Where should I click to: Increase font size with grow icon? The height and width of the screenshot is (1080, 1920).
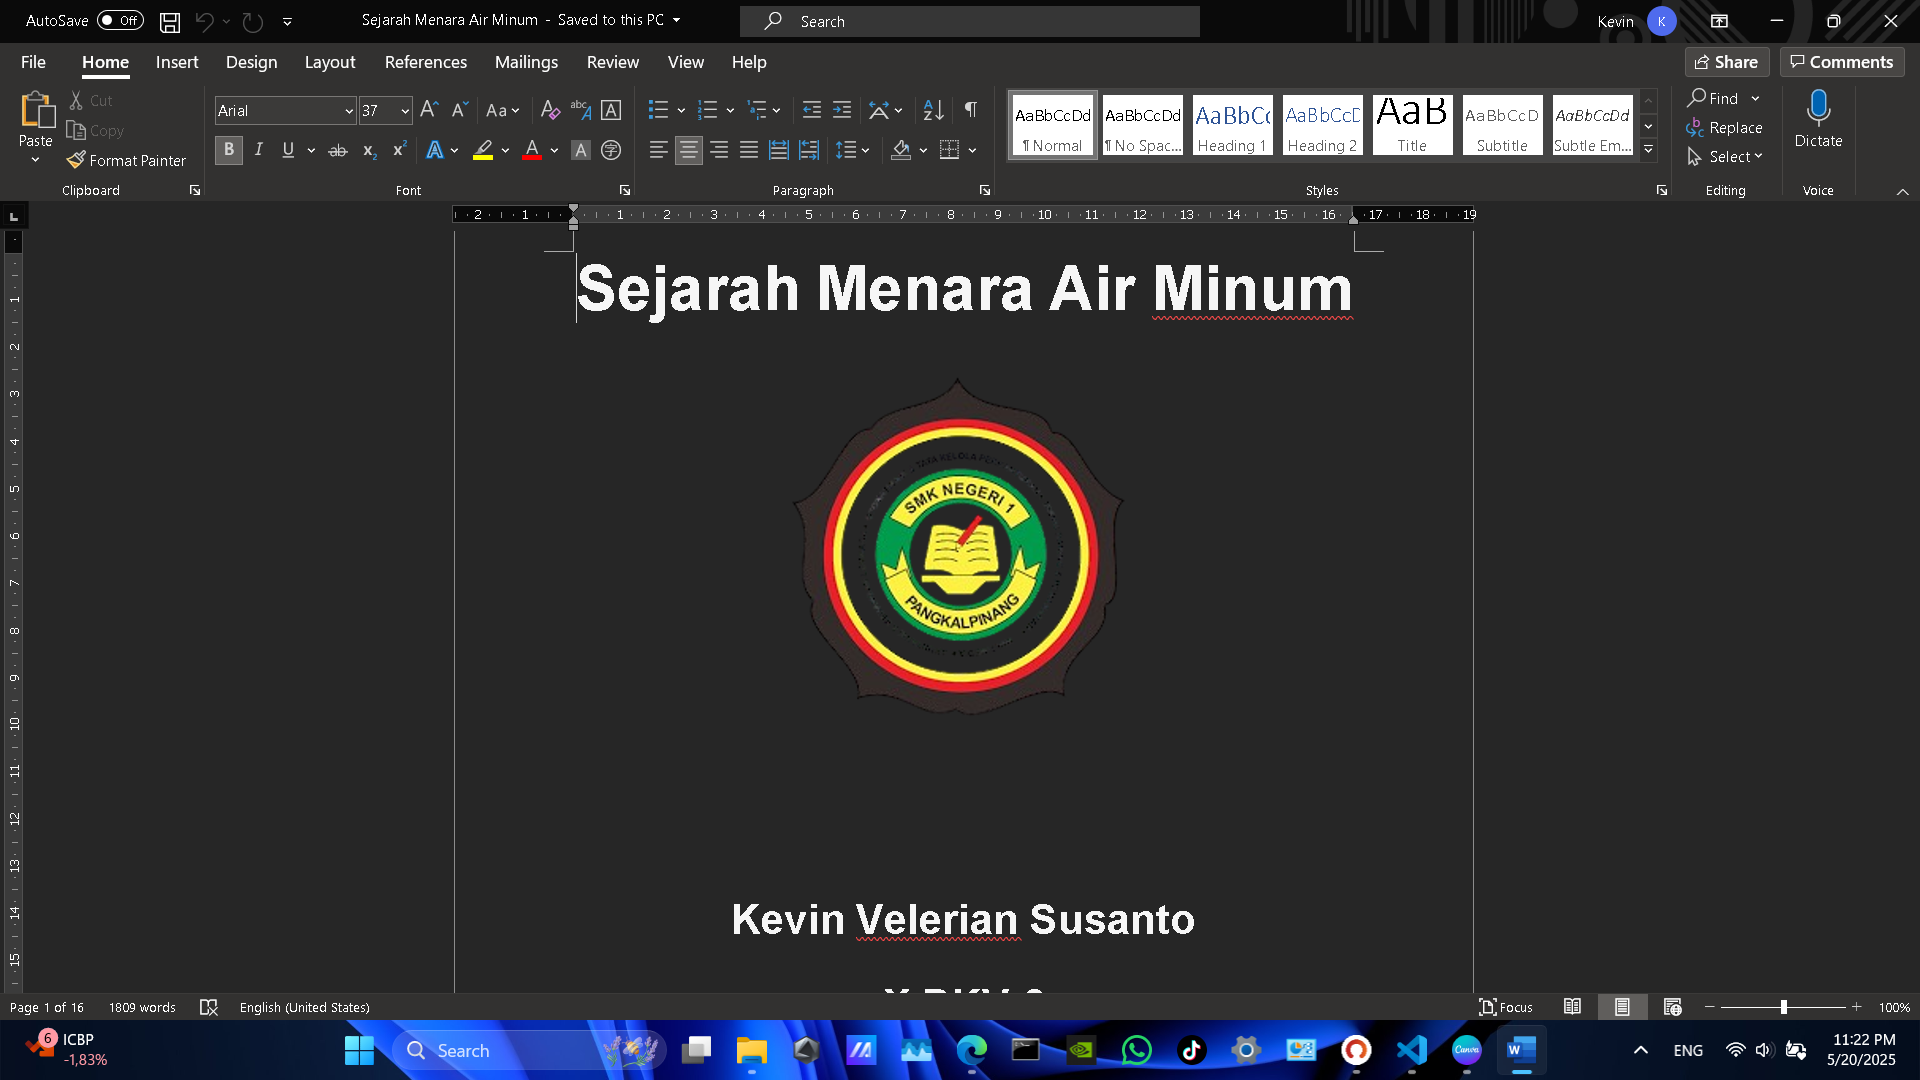pyautogui.click(x=429, y=110)
